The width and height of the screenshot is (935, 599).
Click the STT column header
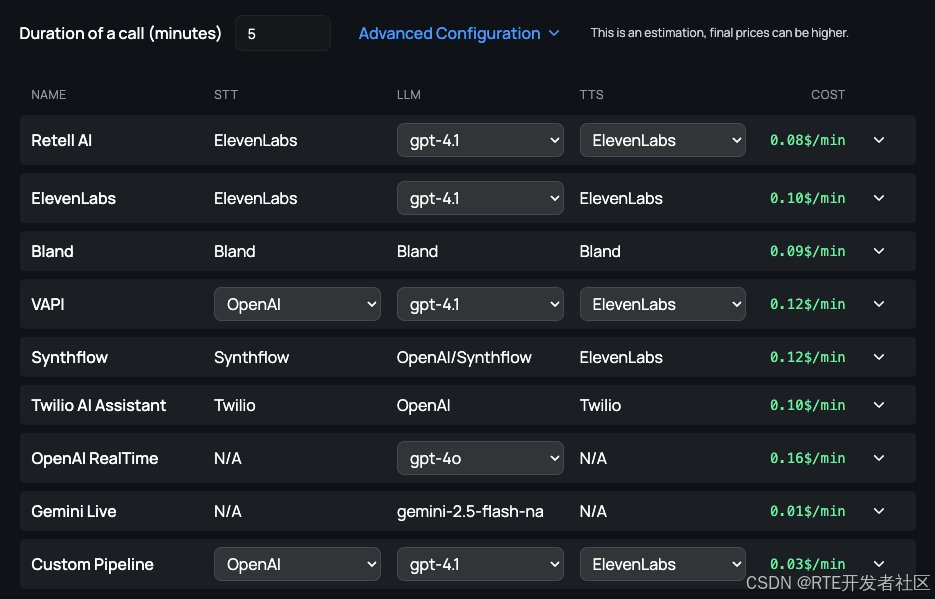226,95
